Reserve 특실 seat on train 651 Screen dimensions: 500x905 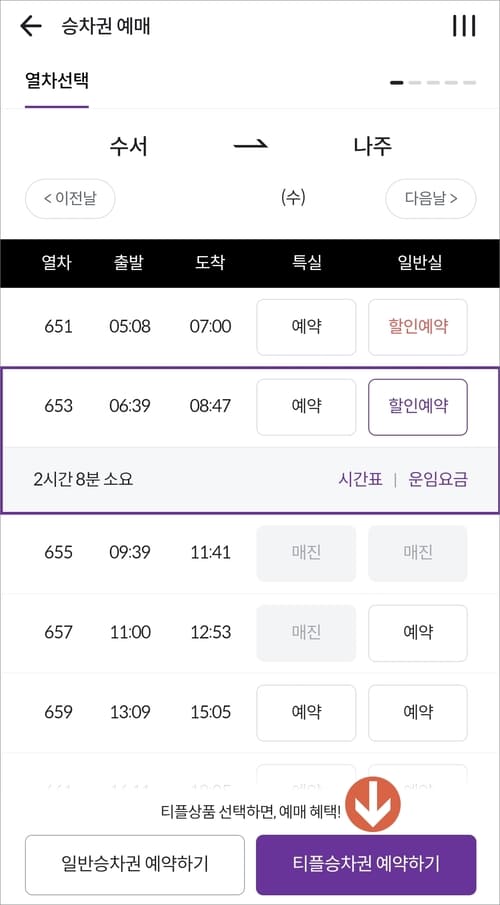coord(306,327)
